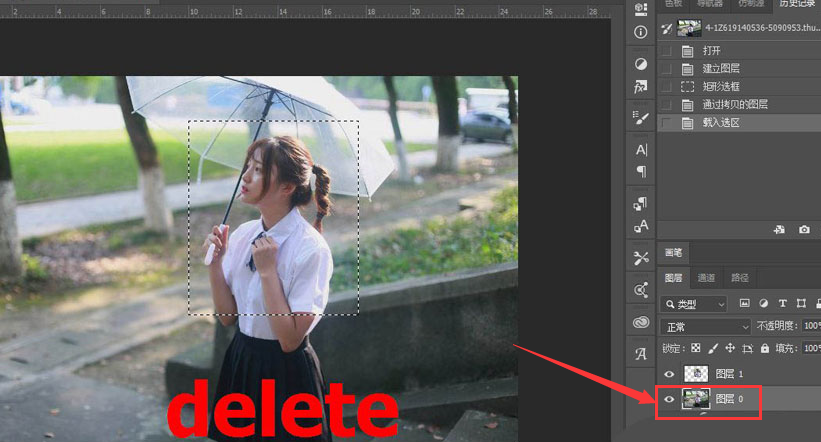Viewport: 821px width, 442px height.
Task: Filter layers by pixel layers icon
Action: pos(744,303)
